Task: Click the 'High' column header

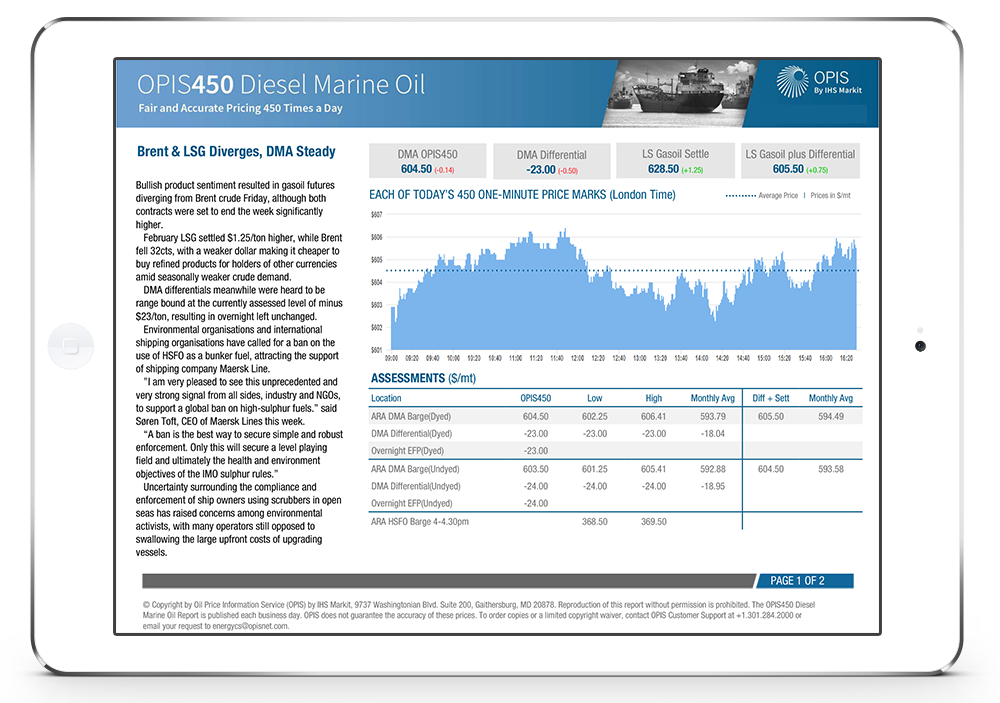Action: click(654, 398)
